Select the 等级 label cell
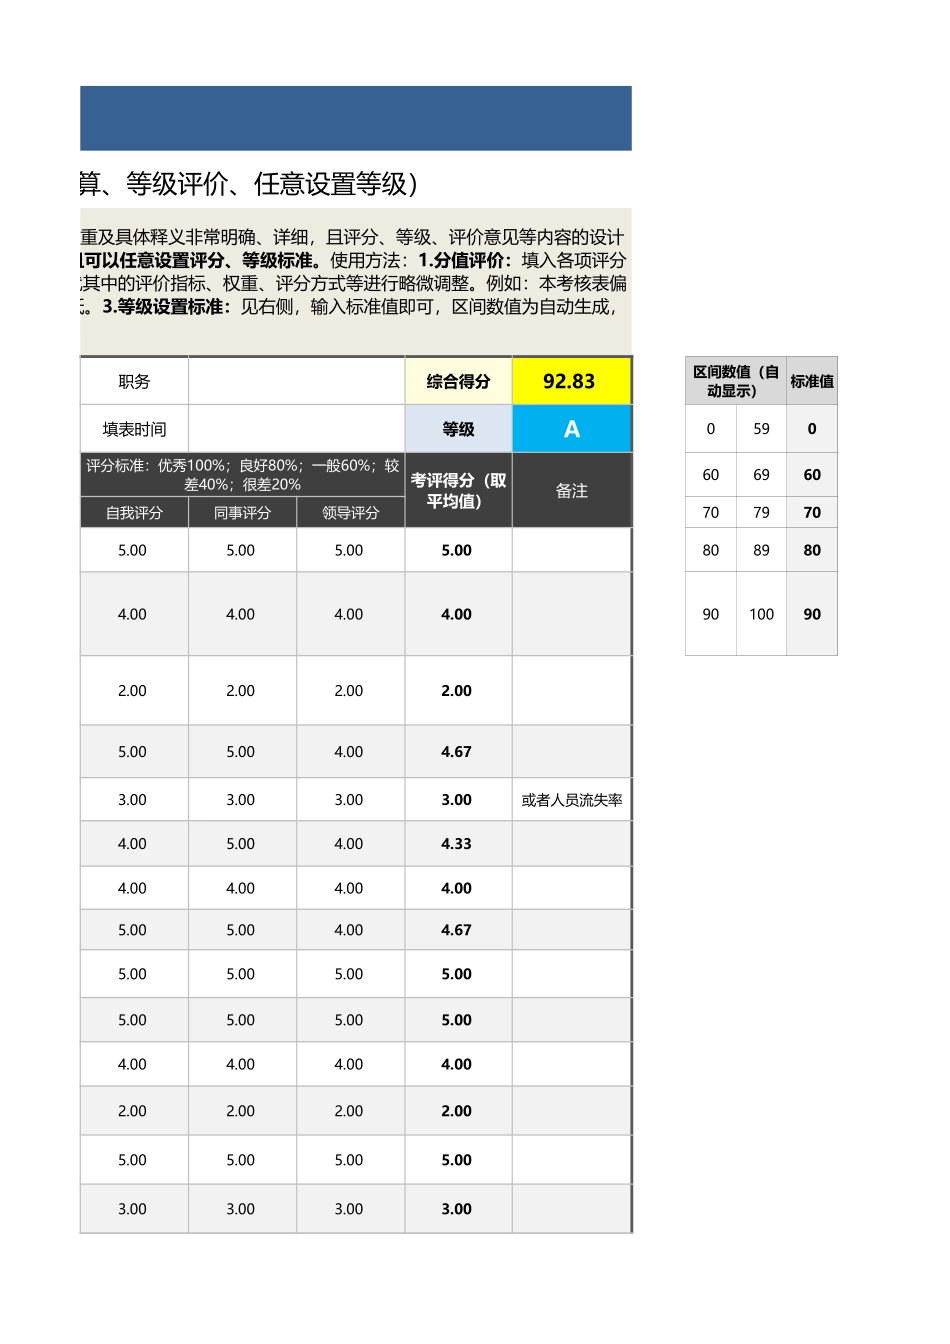Screen dimensions: 950x1344 (x=458, y=429)
